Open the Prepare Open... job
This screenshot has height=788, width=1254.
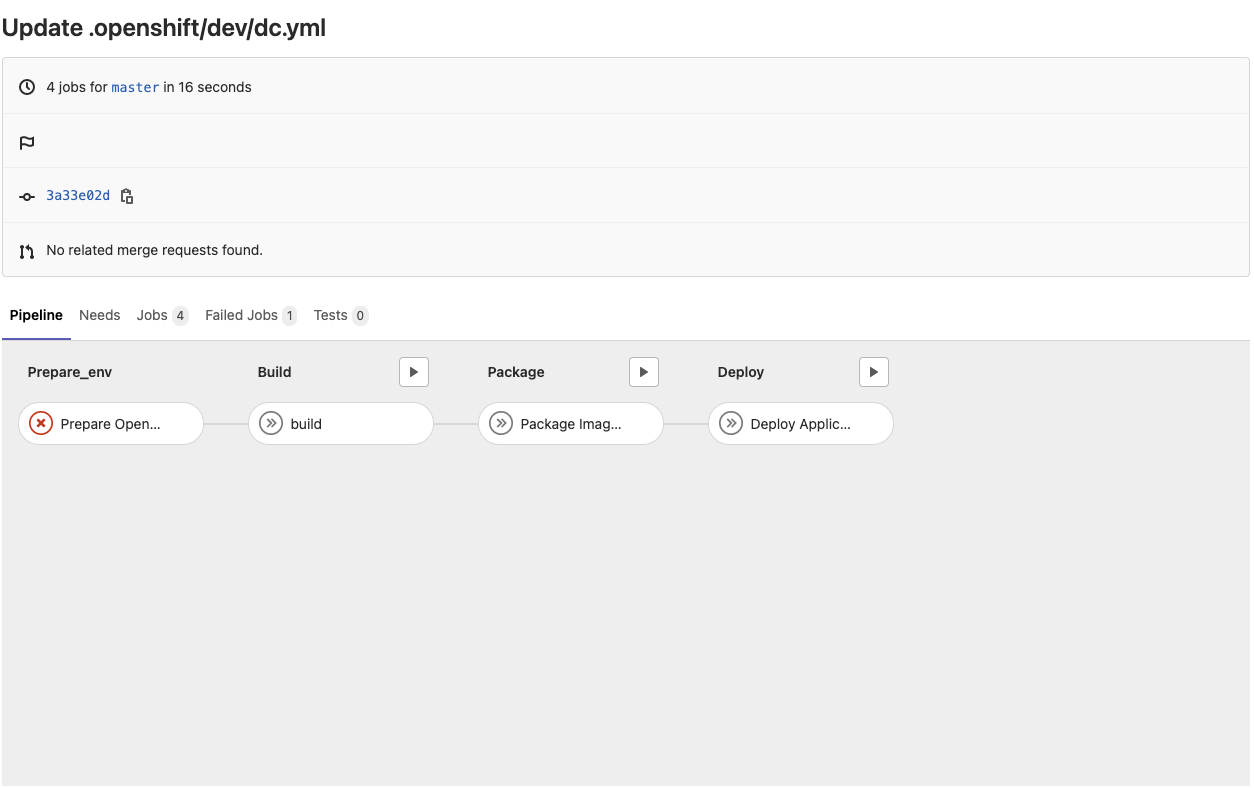(111, 424)
